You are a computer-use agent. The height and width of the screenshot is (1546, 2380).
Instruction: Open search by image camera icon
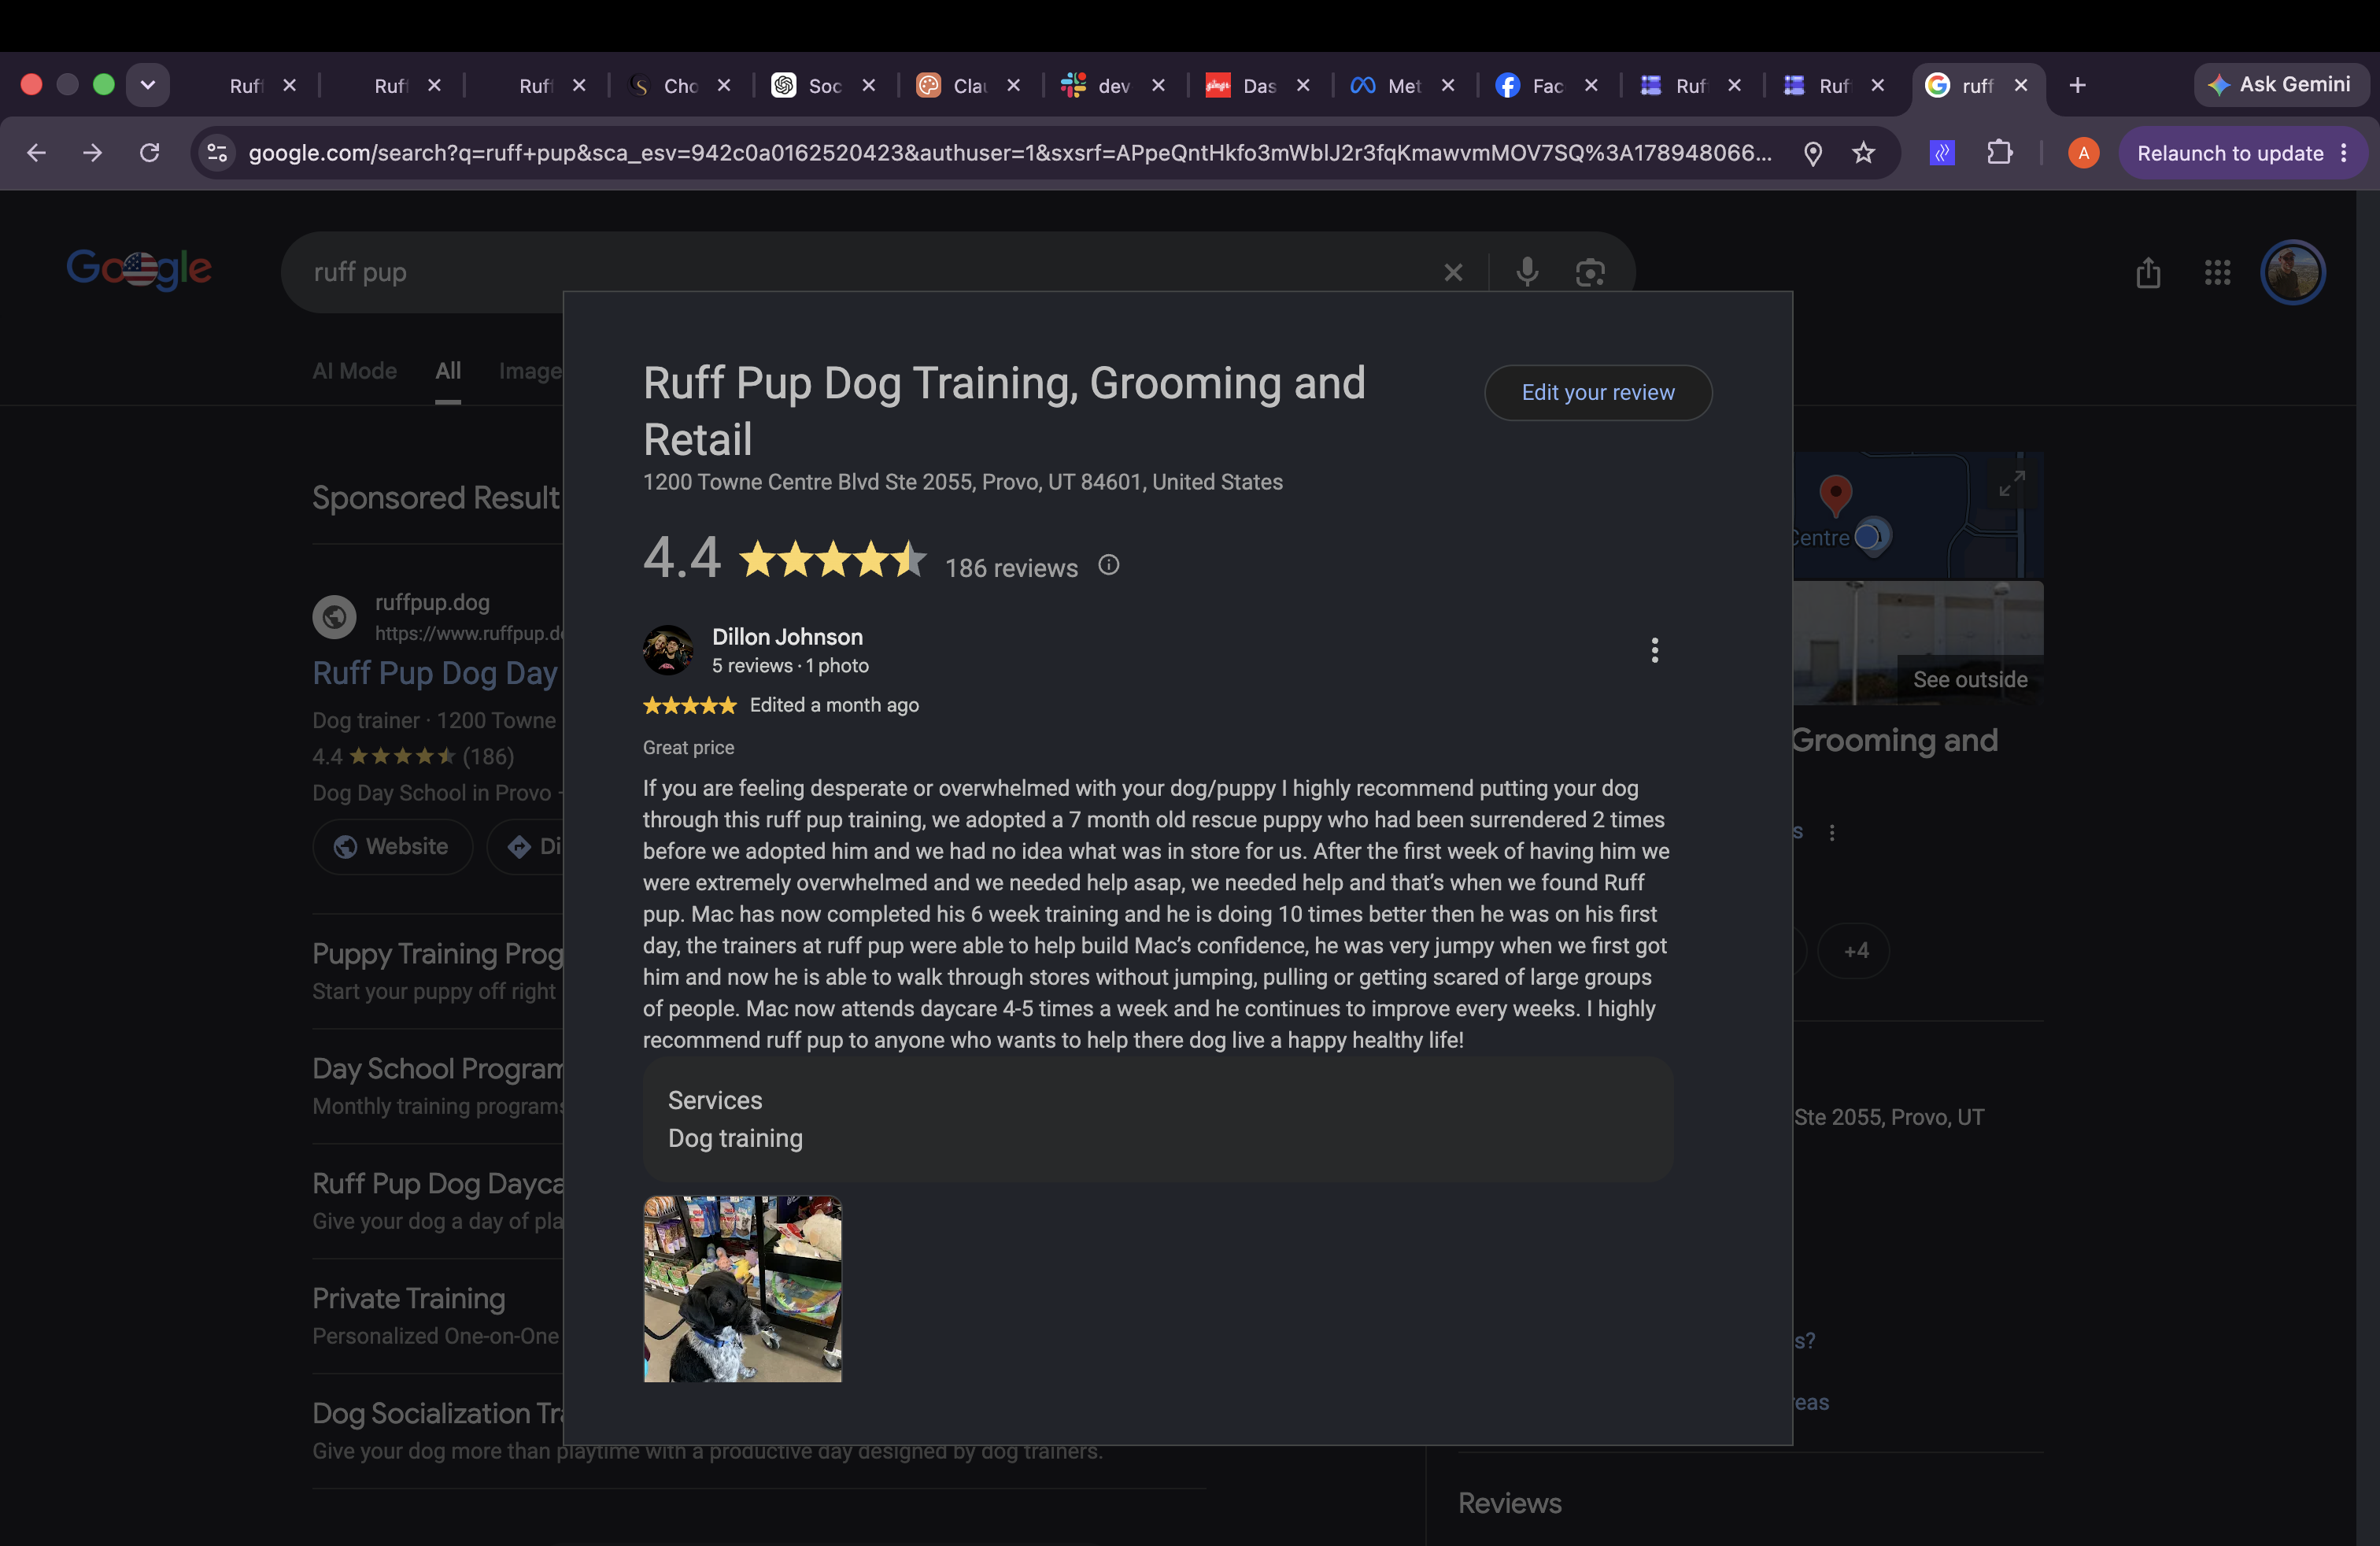pyautogui.click(x=1590, y=272)
